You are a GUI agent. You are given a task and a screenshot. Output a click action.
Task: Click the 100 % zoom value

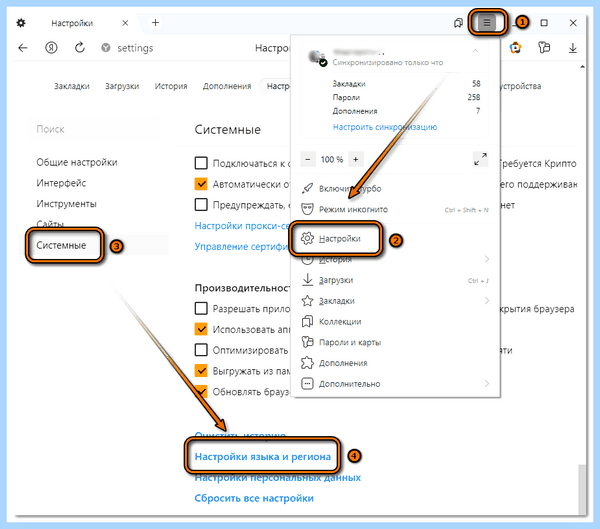coord(332,159)
